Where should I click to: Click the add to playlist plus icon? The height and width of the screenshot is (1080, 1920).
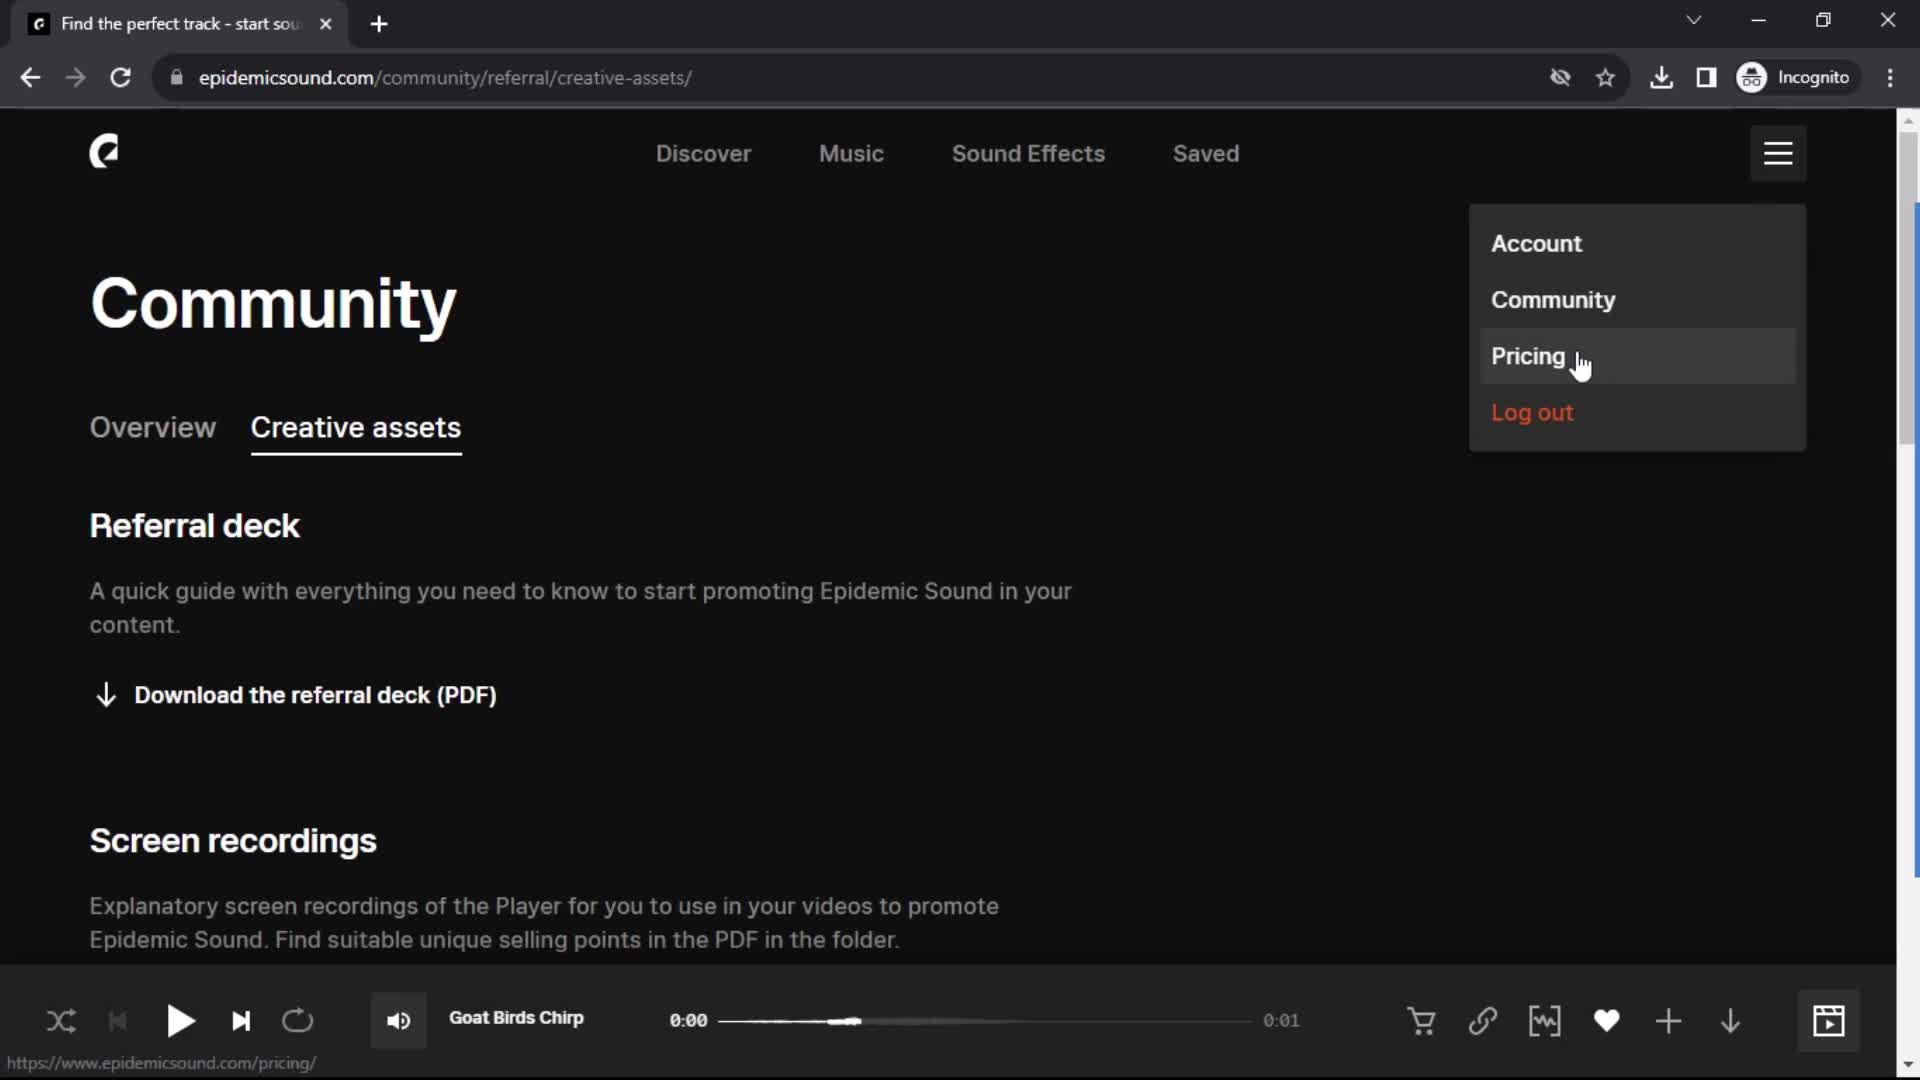coord(1668,1019)
